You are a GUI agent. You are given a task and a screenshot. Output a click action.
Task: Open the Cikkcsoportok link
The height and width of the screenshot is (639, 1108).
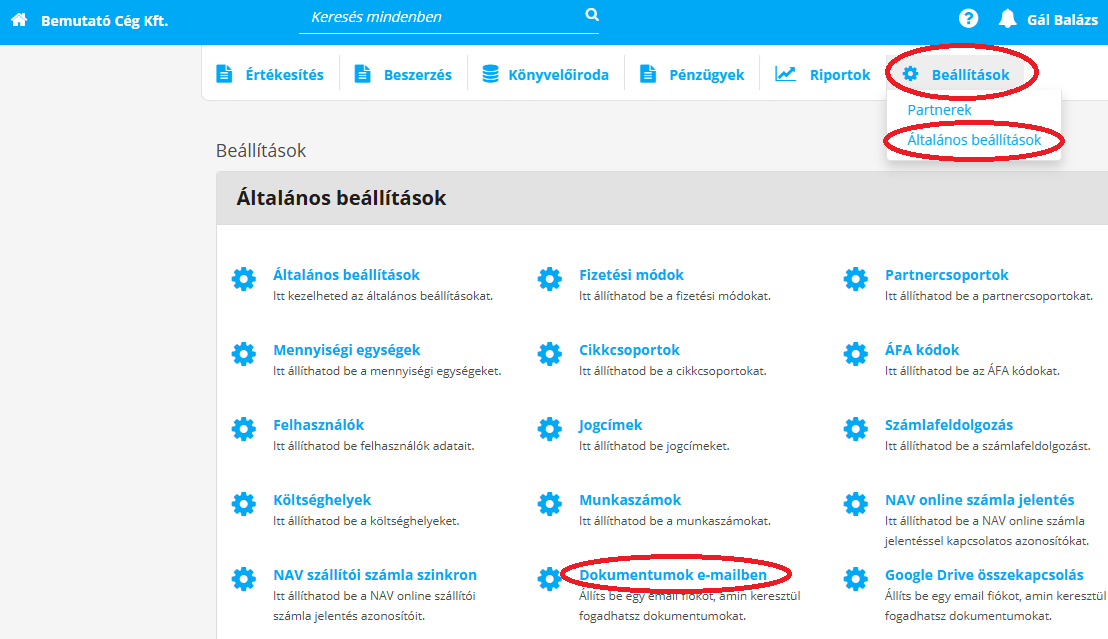tap(629, 350)
